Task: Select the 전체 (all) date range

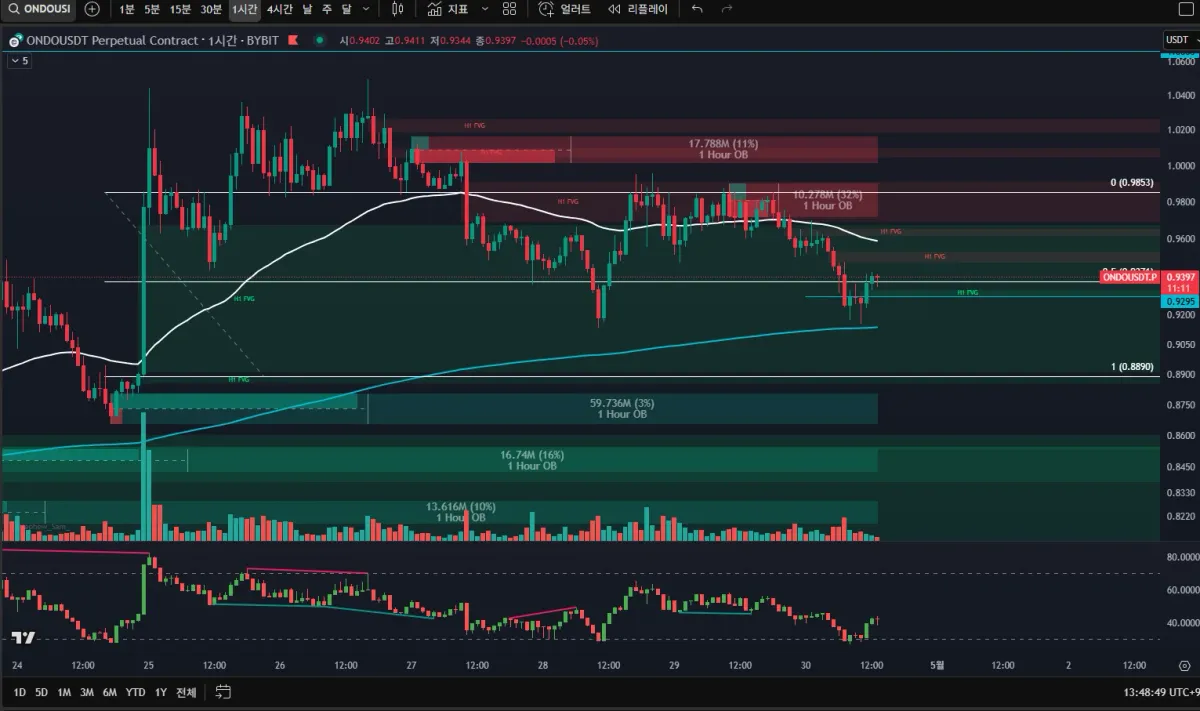Action: pos(186,692)
